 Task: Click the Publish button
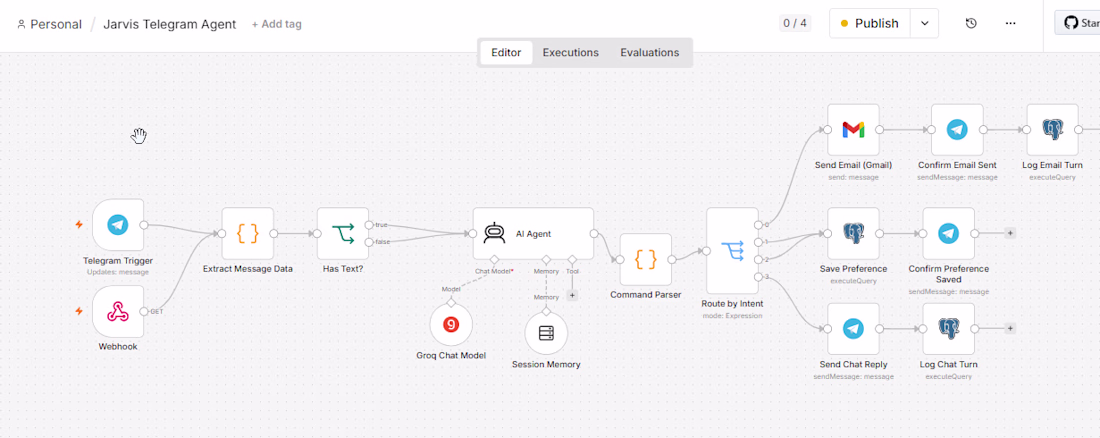pos(870,23)
